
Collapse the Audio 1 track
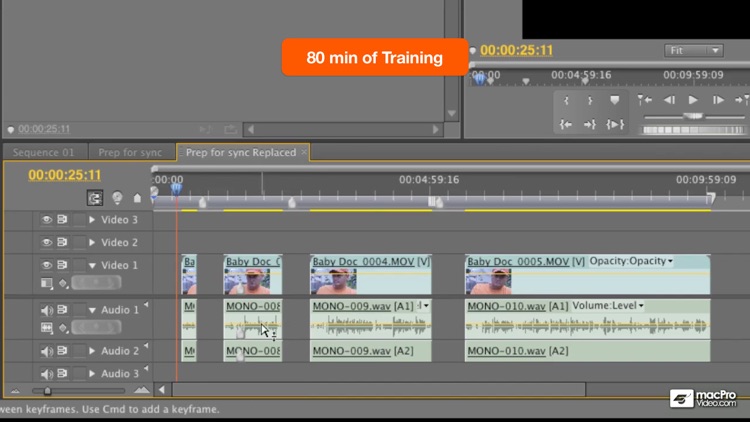click(92, 310)
